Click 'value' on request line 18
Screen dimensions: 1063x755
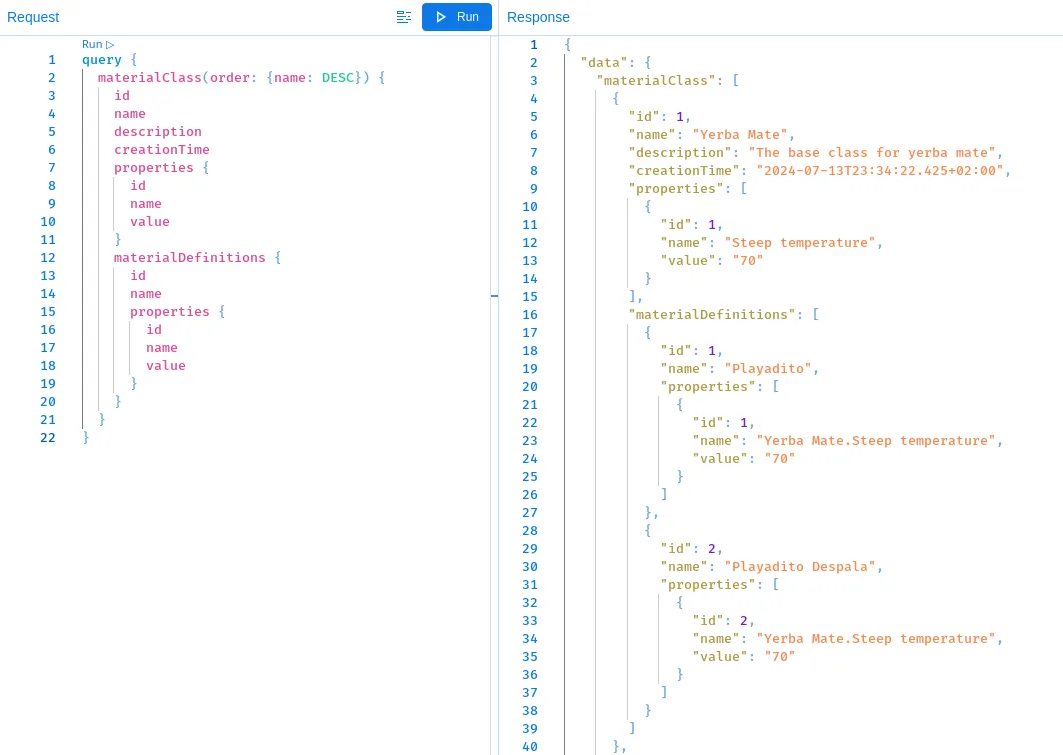pos(165,365)
